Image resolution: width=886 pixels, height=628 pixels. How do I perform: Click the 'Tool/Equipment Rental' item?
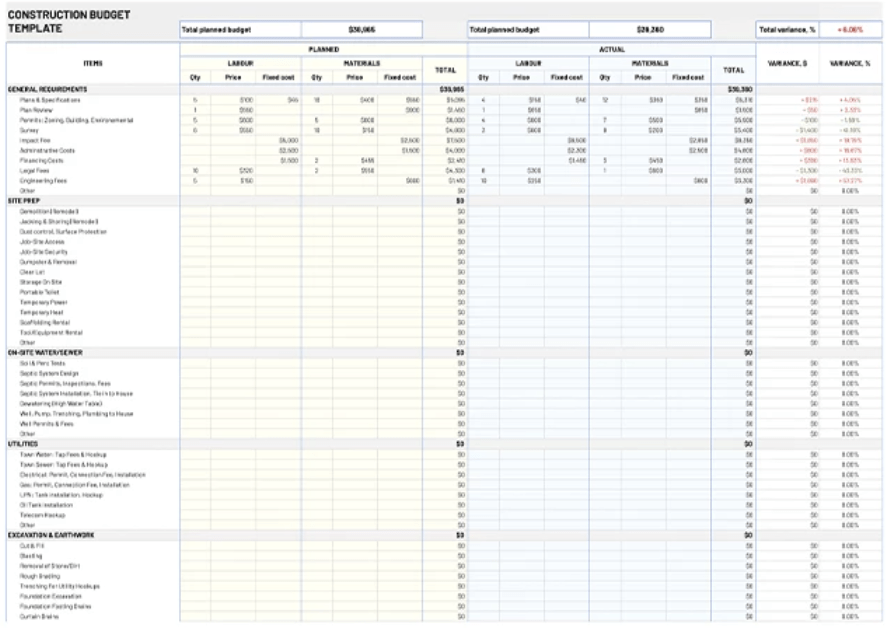coord(51,333)
